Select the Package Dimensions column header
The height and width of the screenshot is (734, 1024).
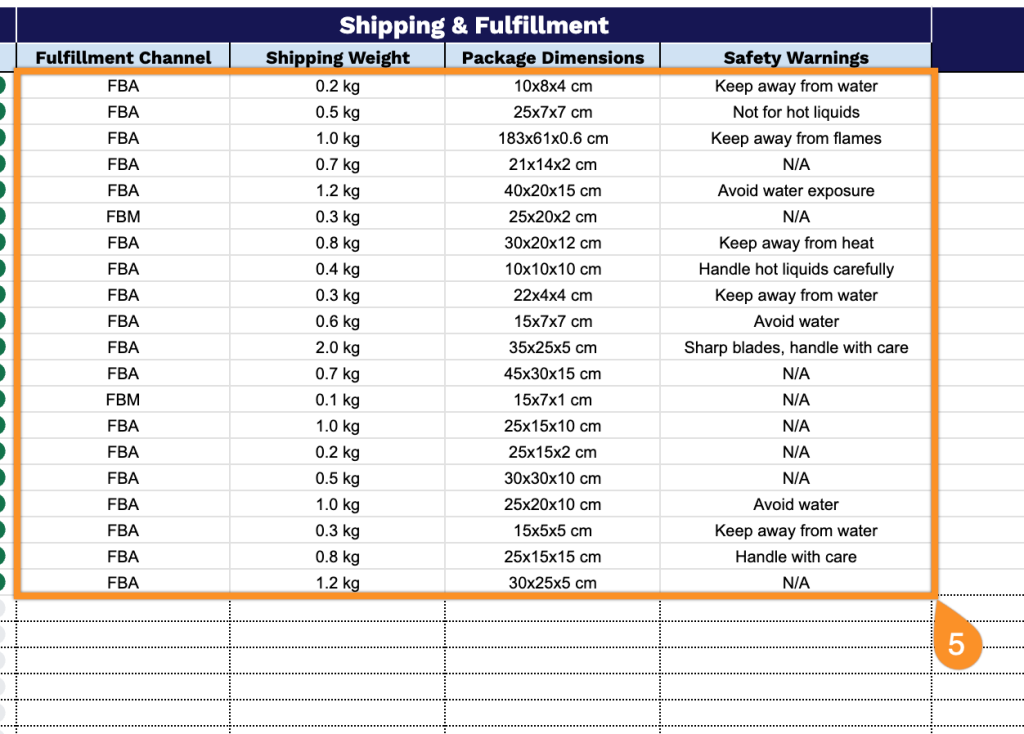[x=553, y=58]
